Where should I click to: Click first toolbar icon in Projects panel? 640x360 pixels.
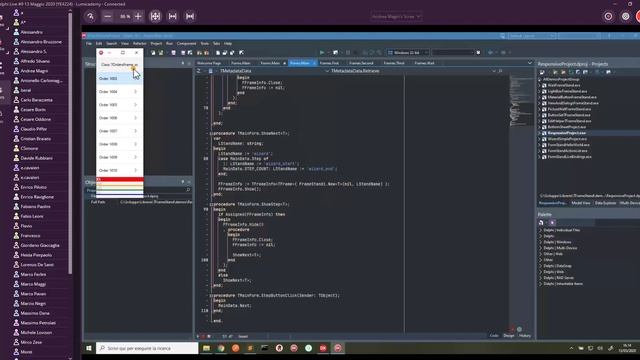pyautogui.click(x=542, y=72)
